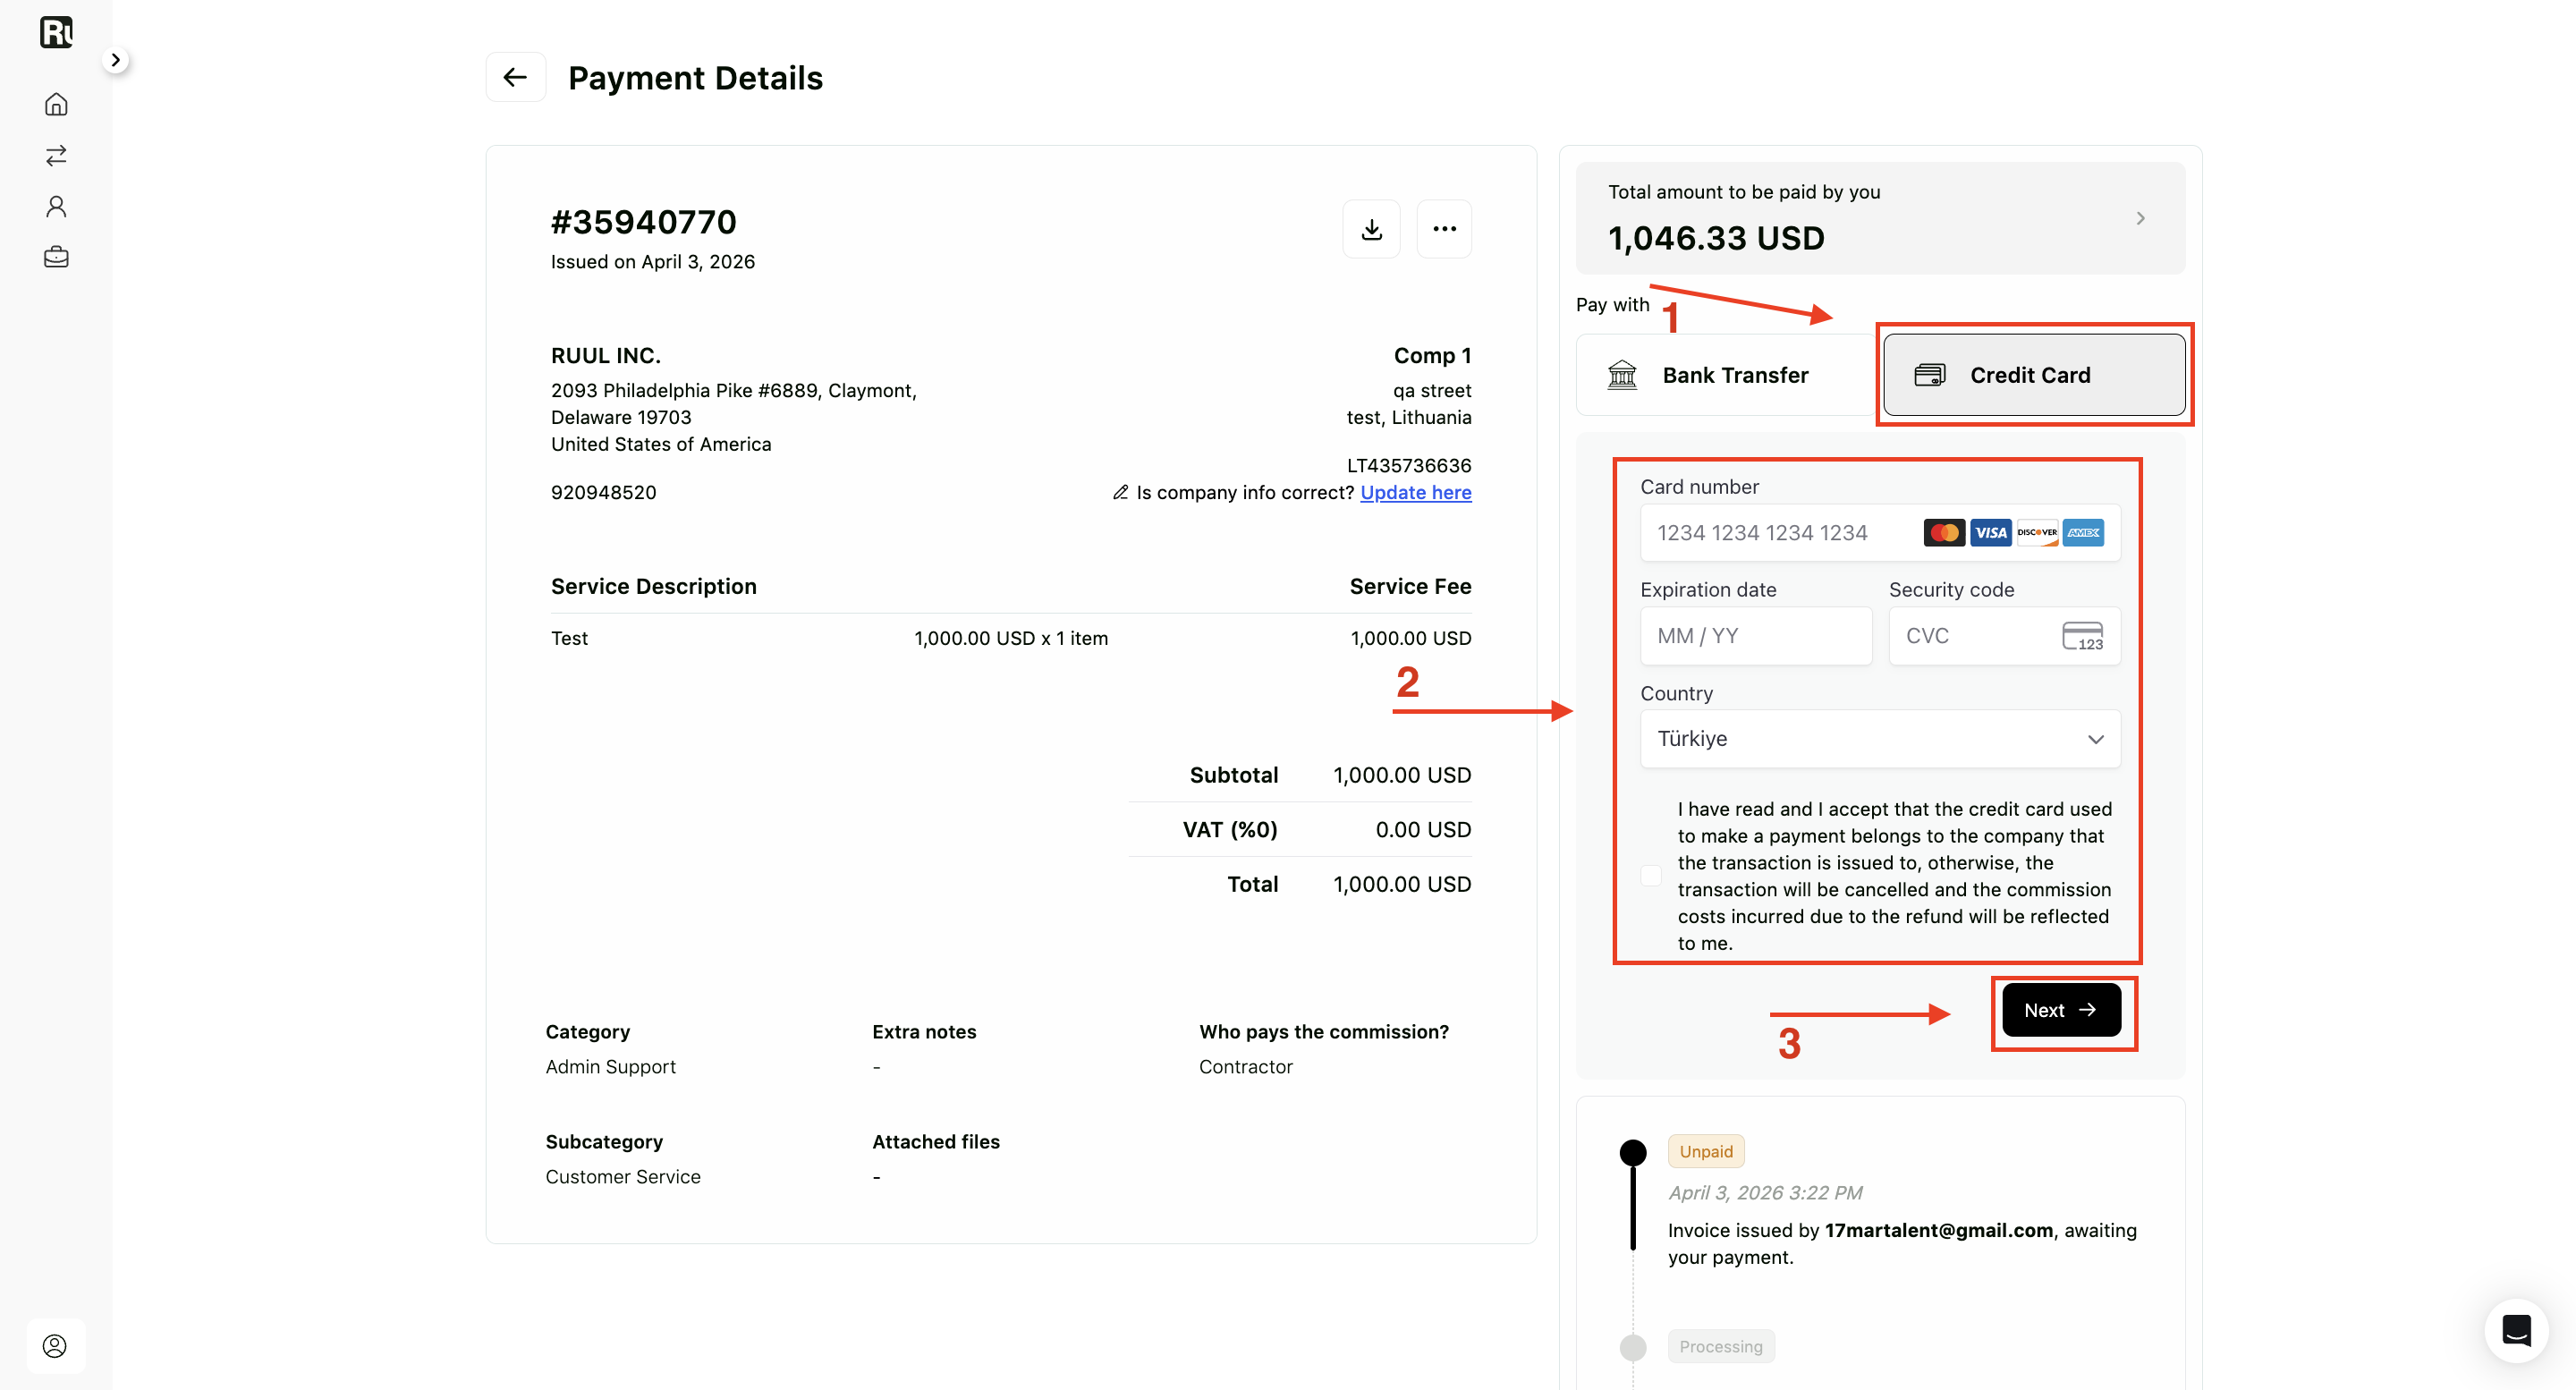
Task: Click the Amex logo icon
Action: (x=2083, y=533)
